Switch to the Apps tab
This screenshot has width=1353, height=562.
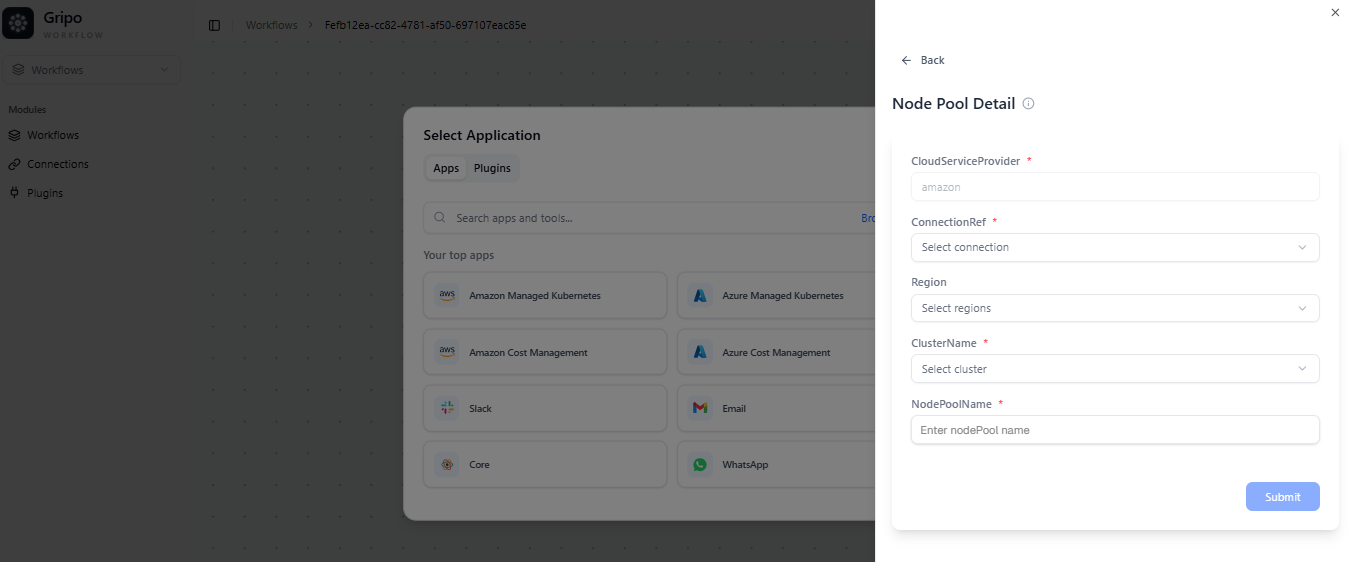pyautogui.click(x=446, y=168)
